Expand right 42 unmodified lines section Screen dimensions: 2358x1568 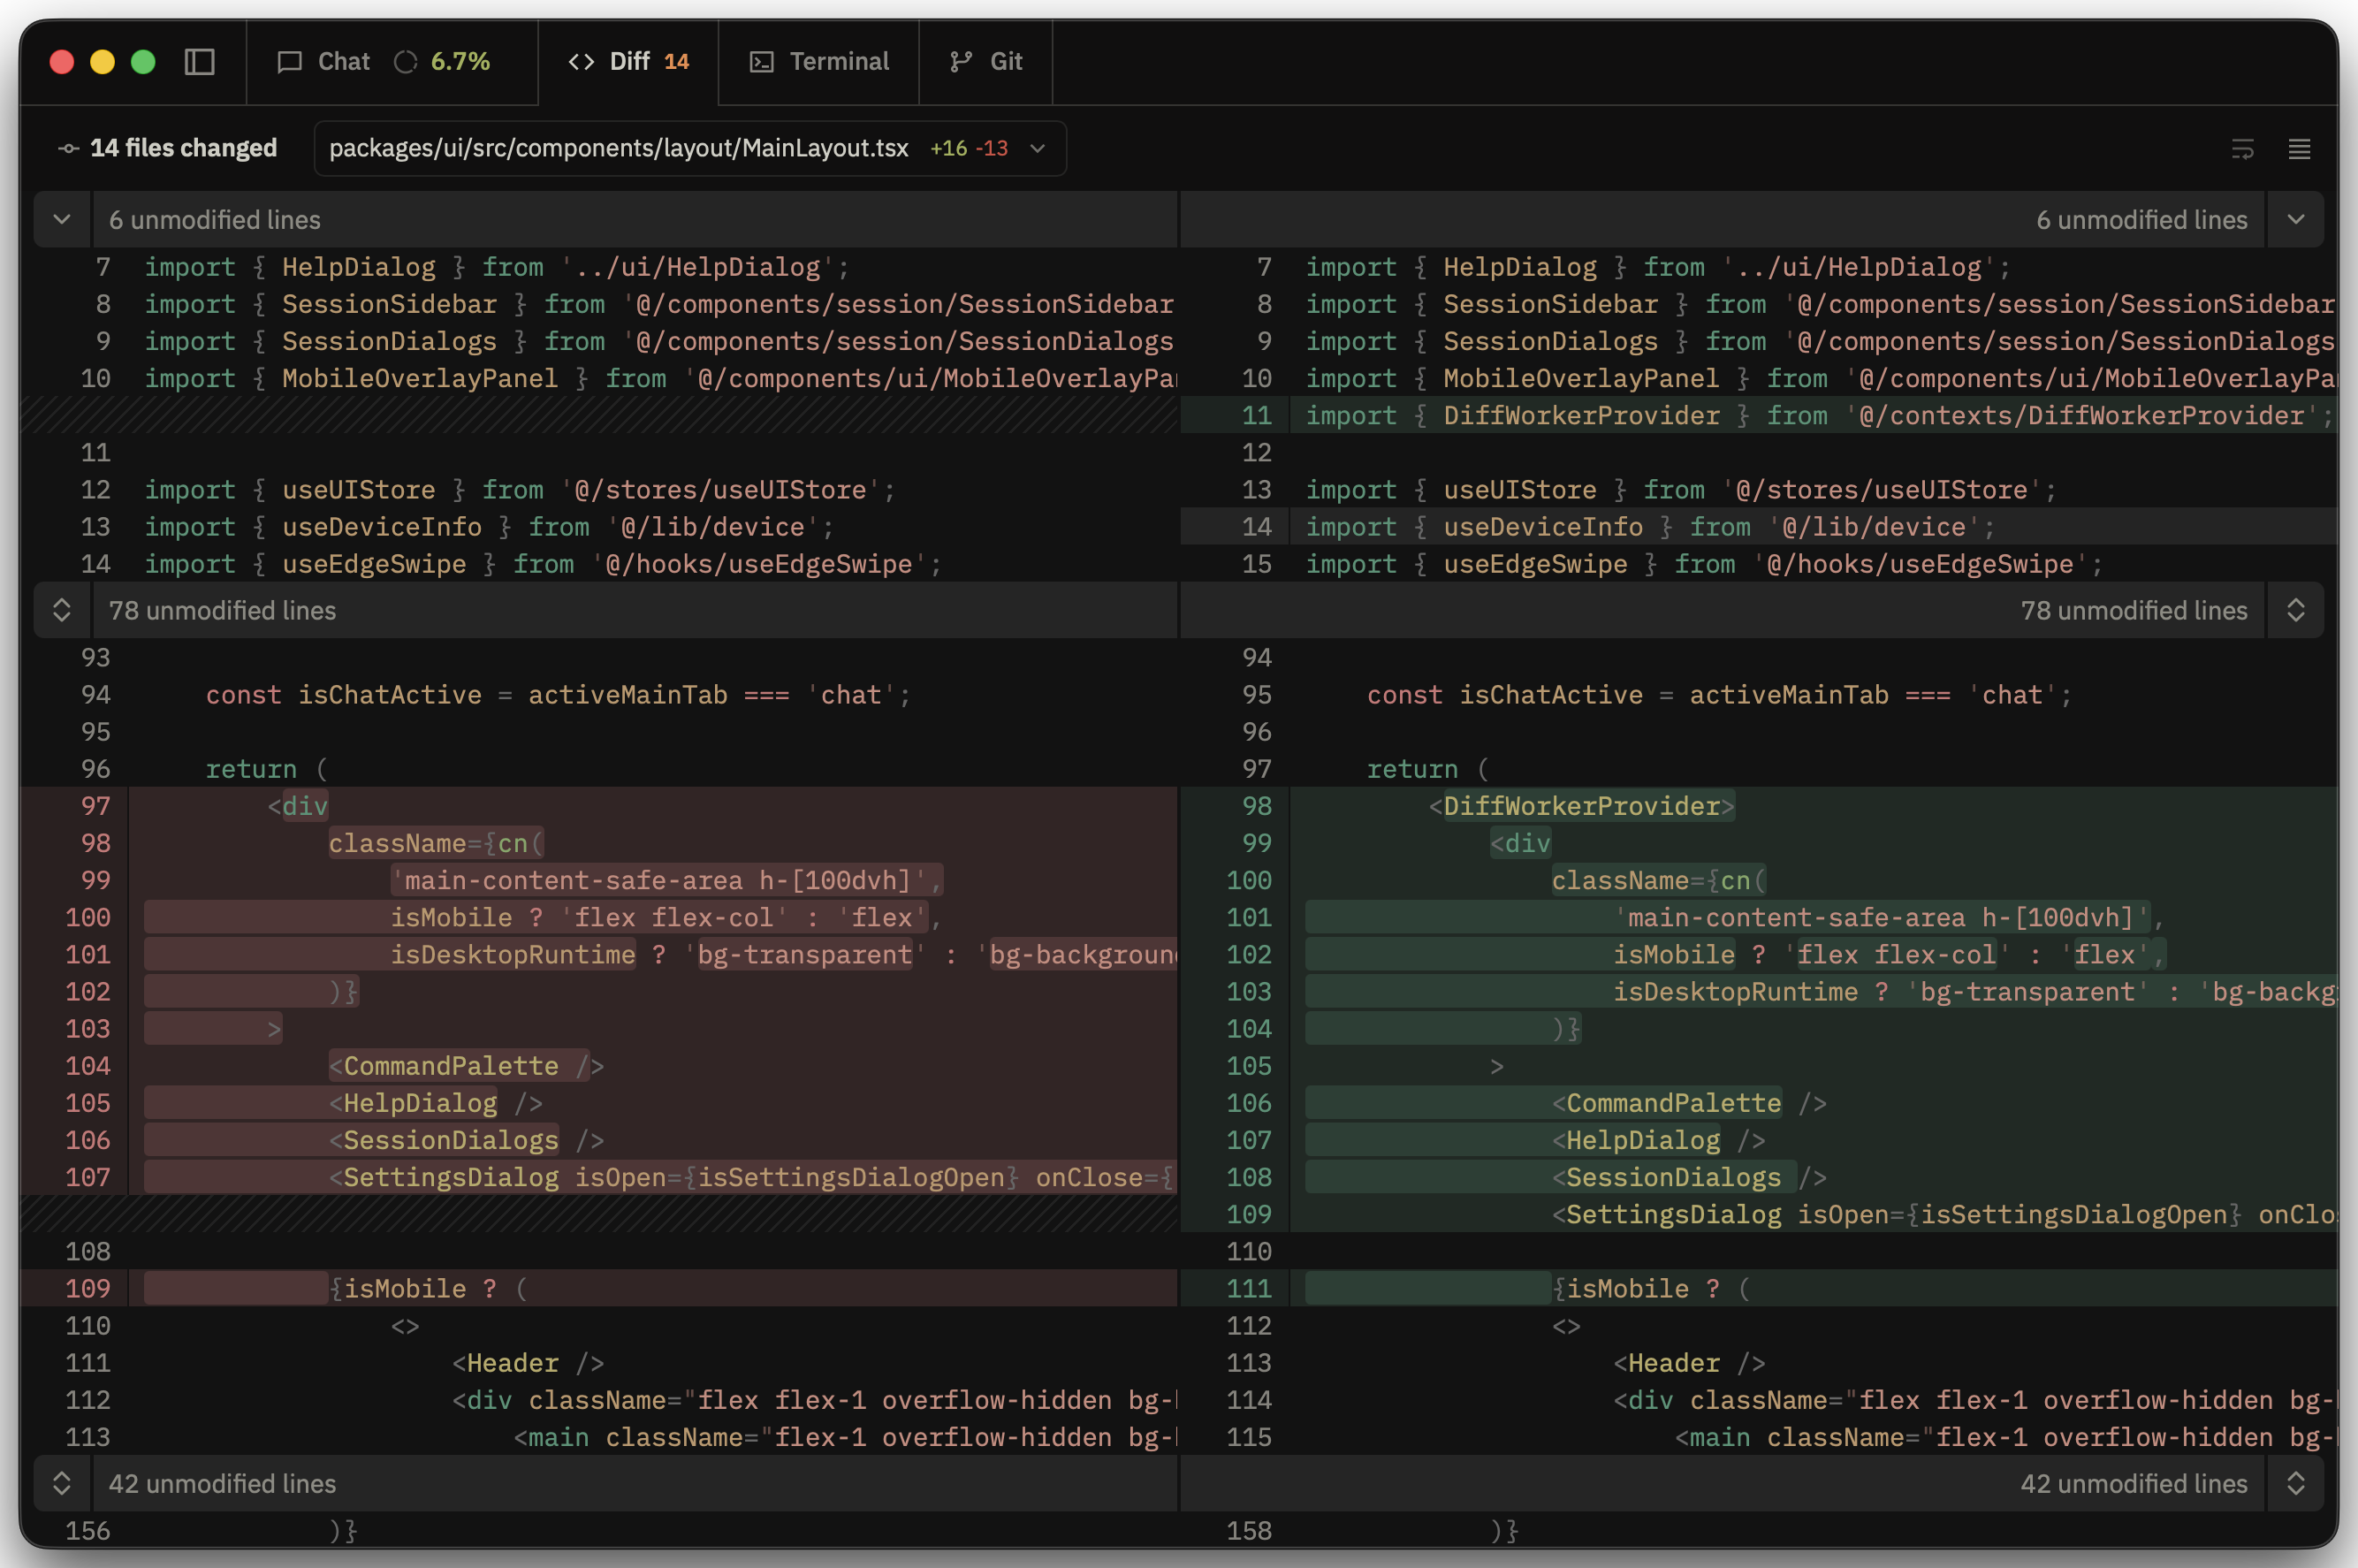pos(2295,1483)
